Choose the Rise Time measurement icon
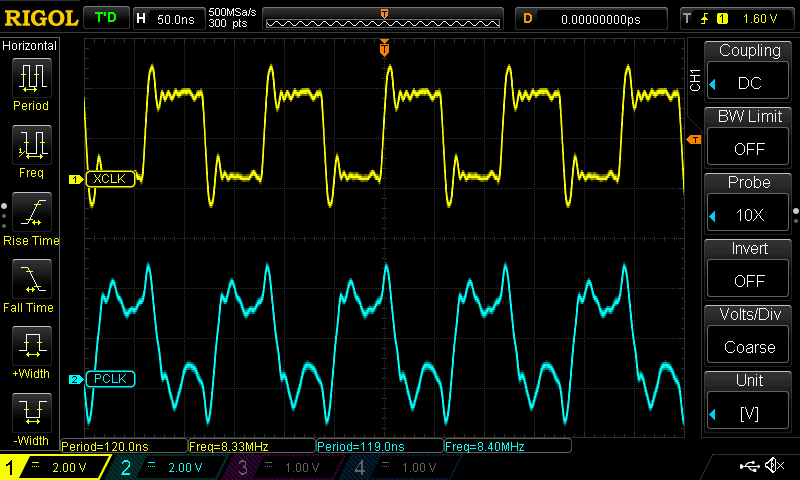The width and height of the screenshot is (800, 480). tap(32, 212)
